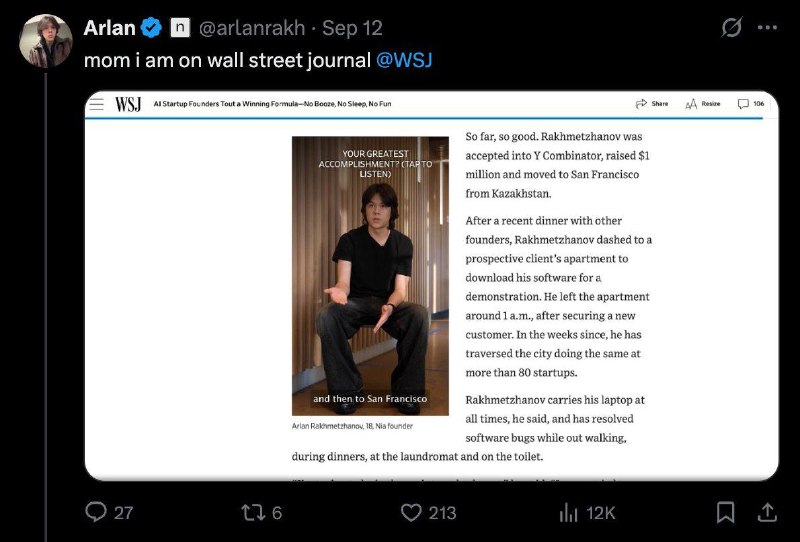Click the WSJ logo in article header
This screenshot has height=542, width=800.
coord(128,104)
